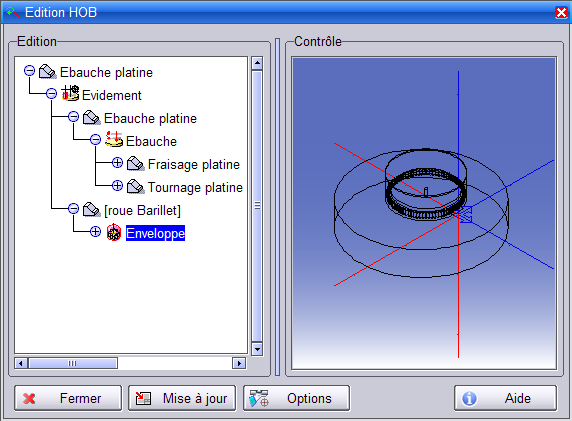Click the [roue Barillet] part icon

pyautogui.click(x=92, y=209)
